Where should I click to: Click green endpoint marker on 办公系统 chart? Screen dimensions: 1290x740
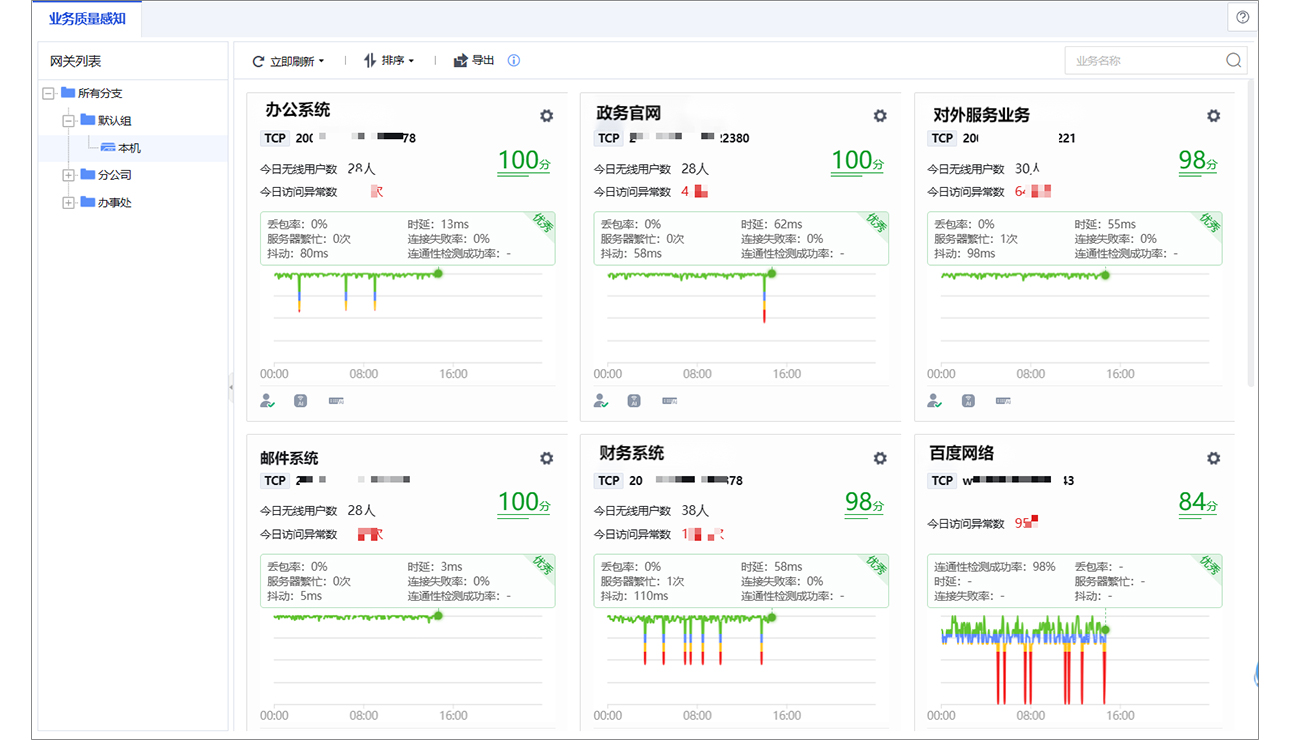tap(438, 273)
